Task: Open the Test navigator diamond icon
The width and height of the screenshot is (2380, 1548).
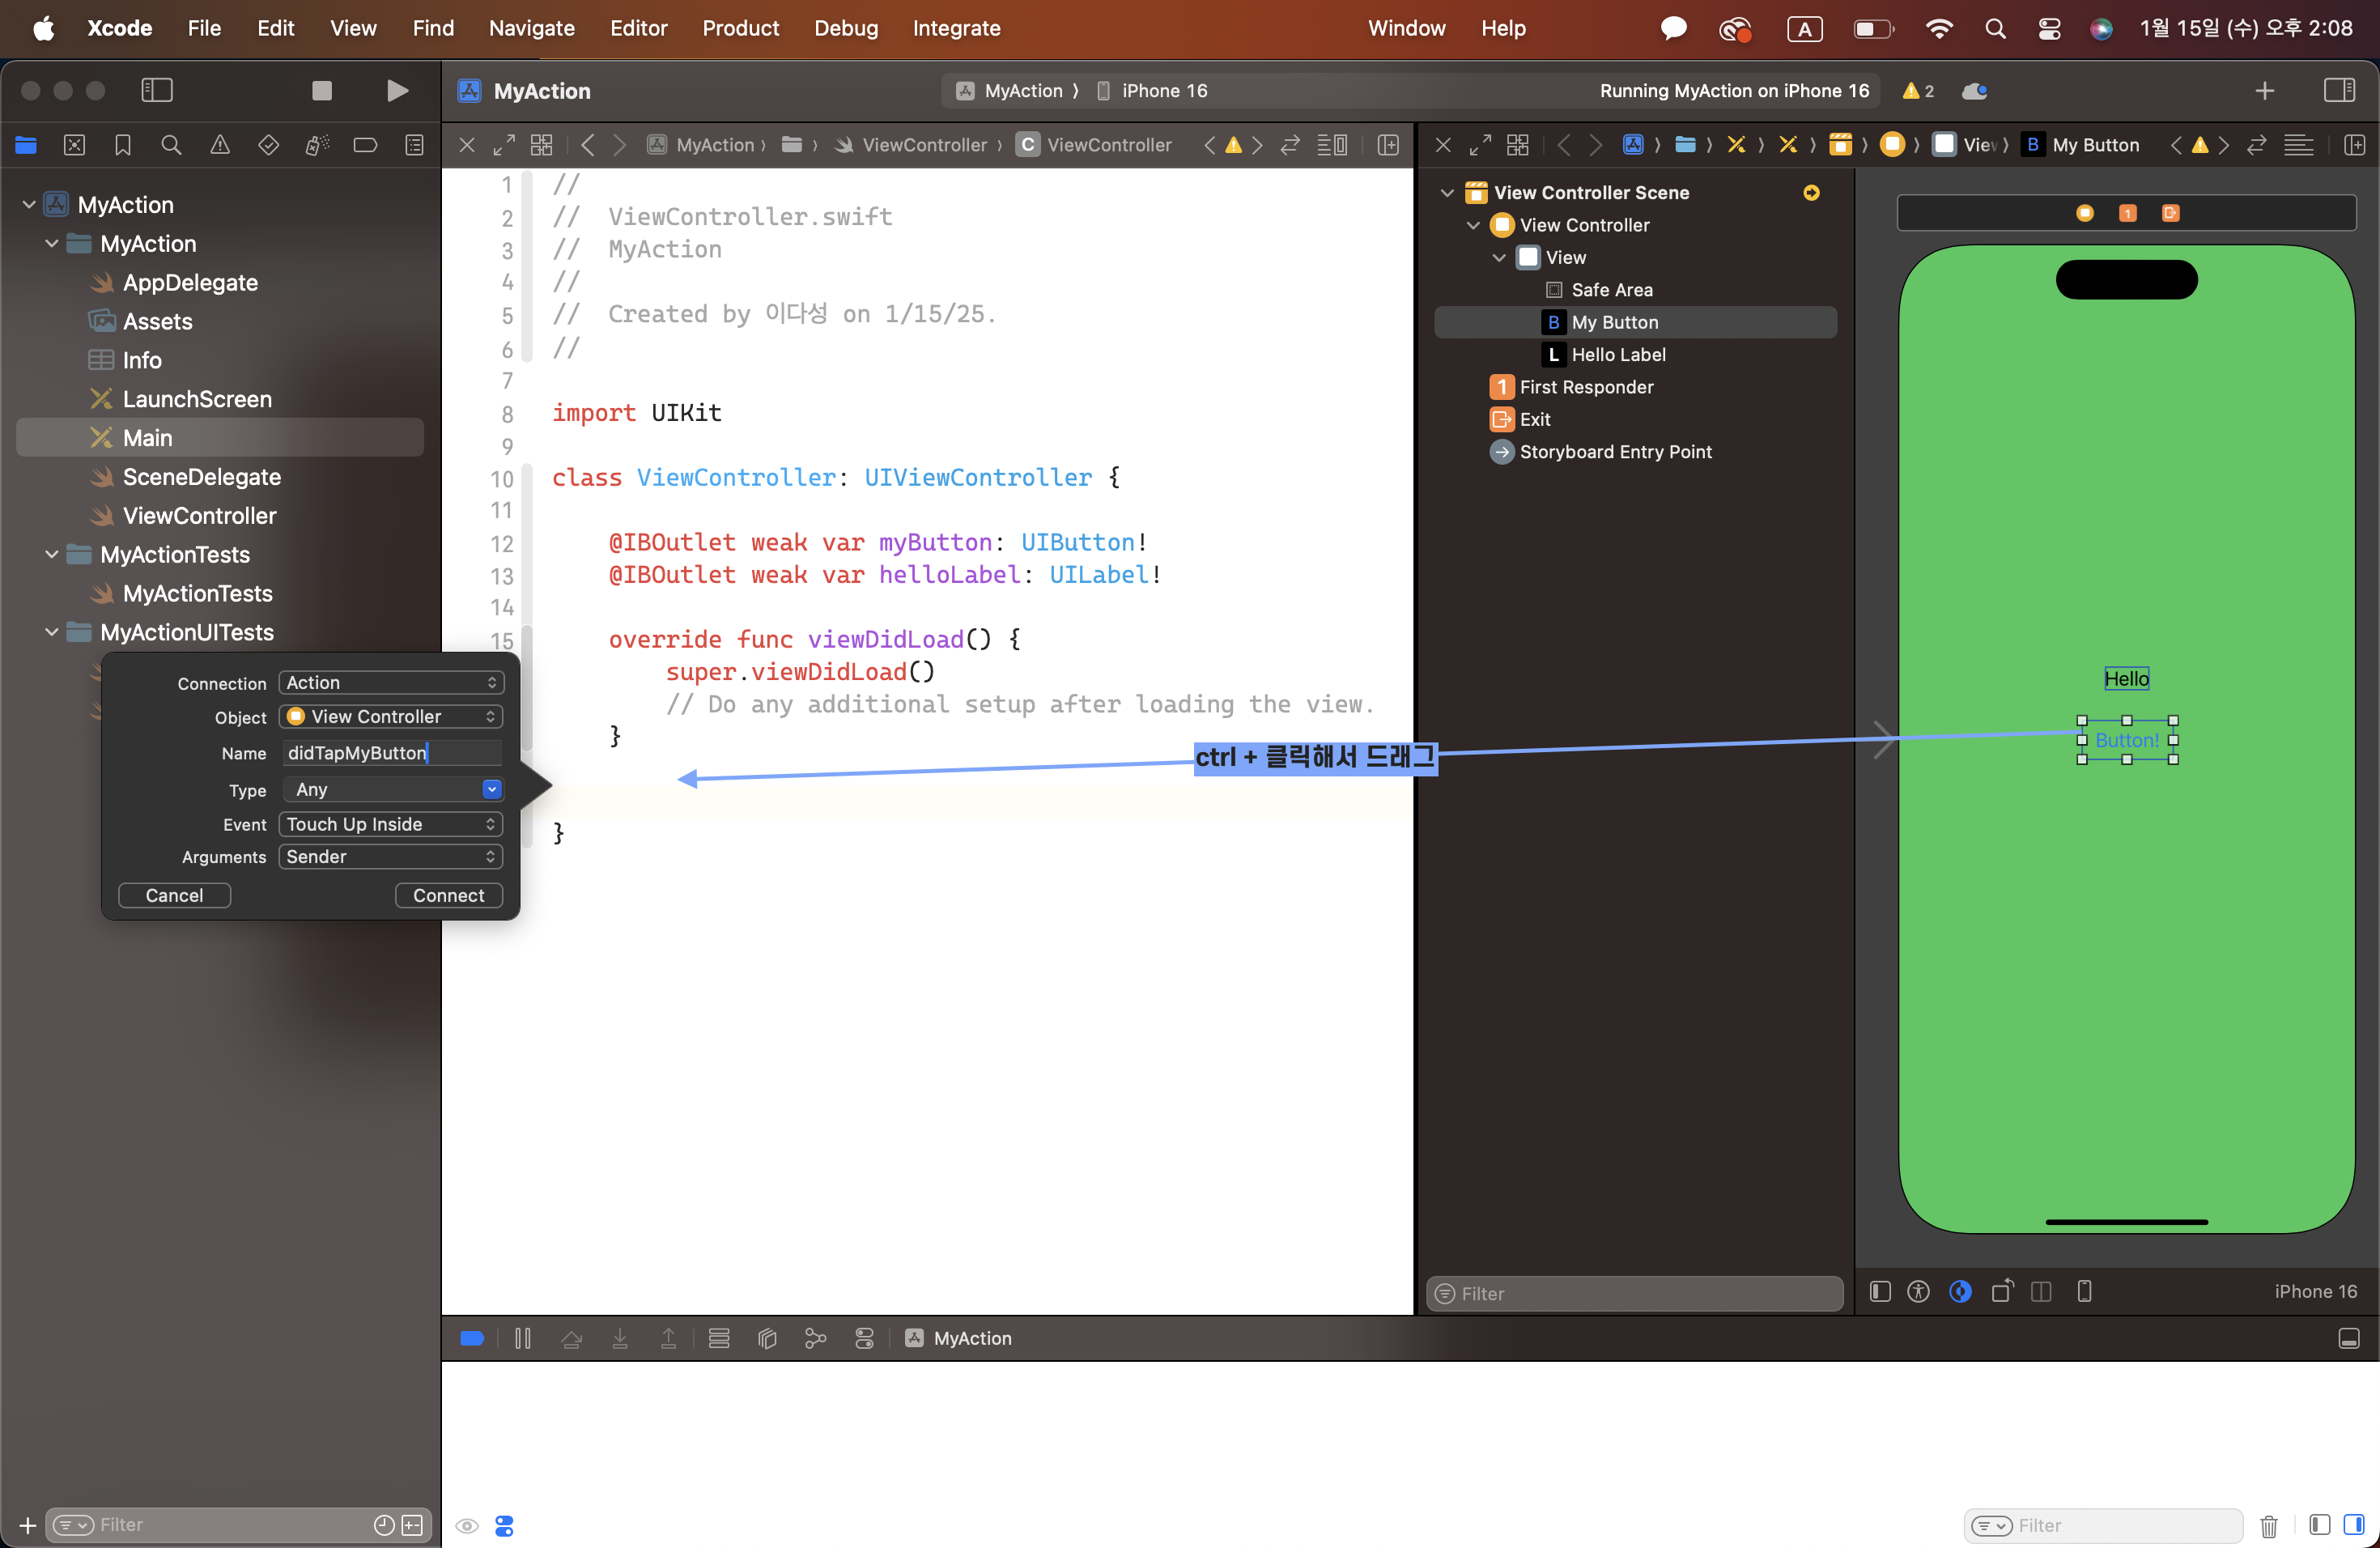Action: 268,145
